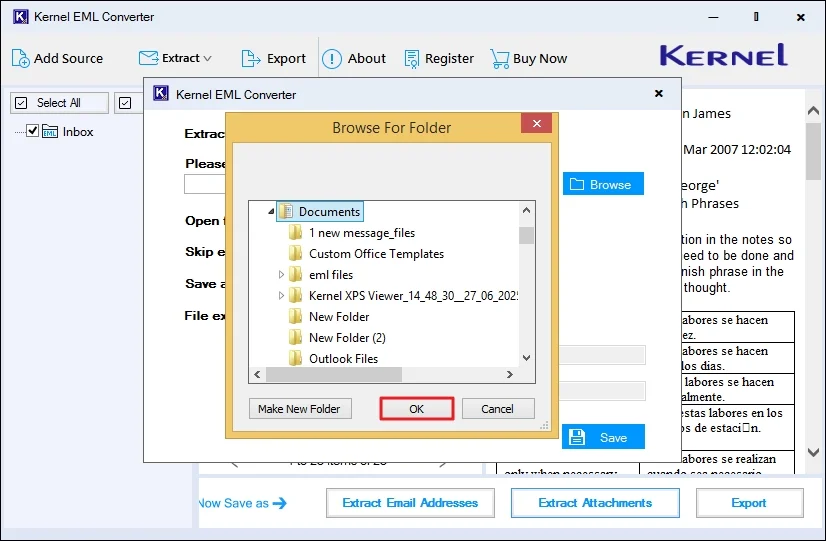826x541 pixels.
Task: Click the Add Source toolbar icon
Action: tap(21, 58)
